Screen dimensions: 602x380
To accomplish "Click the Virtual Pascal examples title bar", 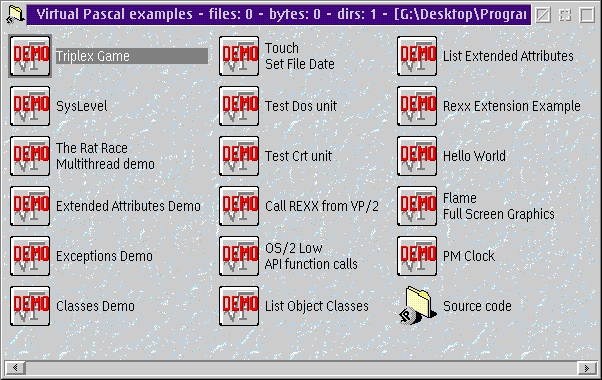I will click(279, 15).
